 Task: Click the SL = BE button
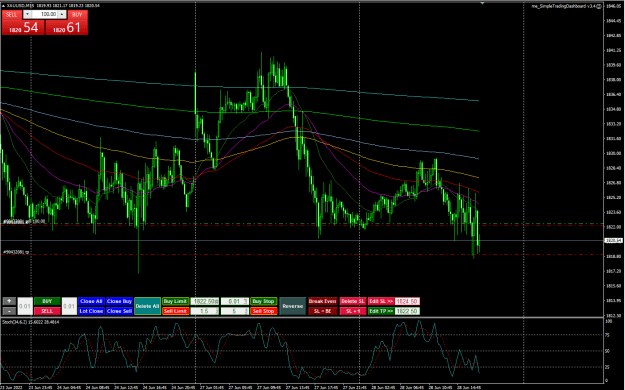click(x=322, y=311)
